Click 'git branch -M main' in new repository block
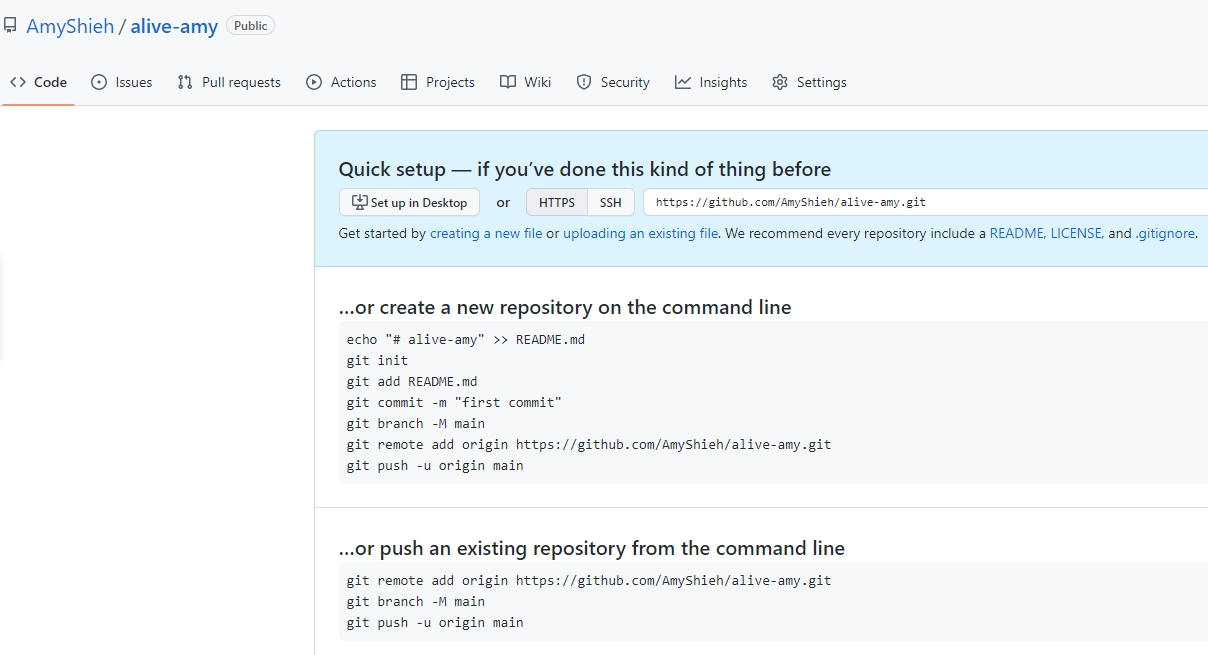 [416, 423]
